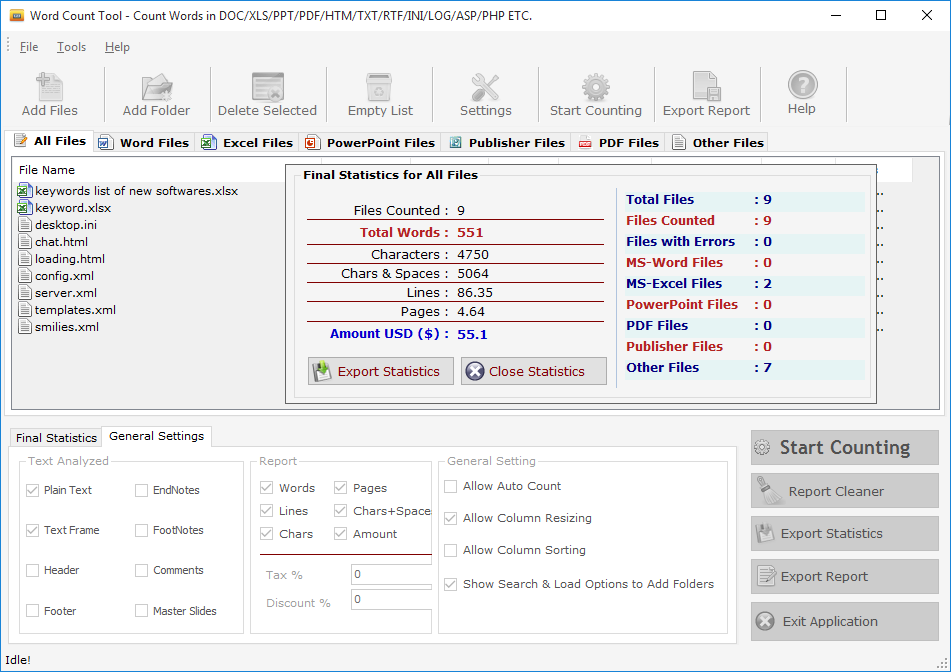Image resolution: width=951 pixels, height=672 pixels.
Task: Select templates.xml in the file list
Action: coord(75,310)
